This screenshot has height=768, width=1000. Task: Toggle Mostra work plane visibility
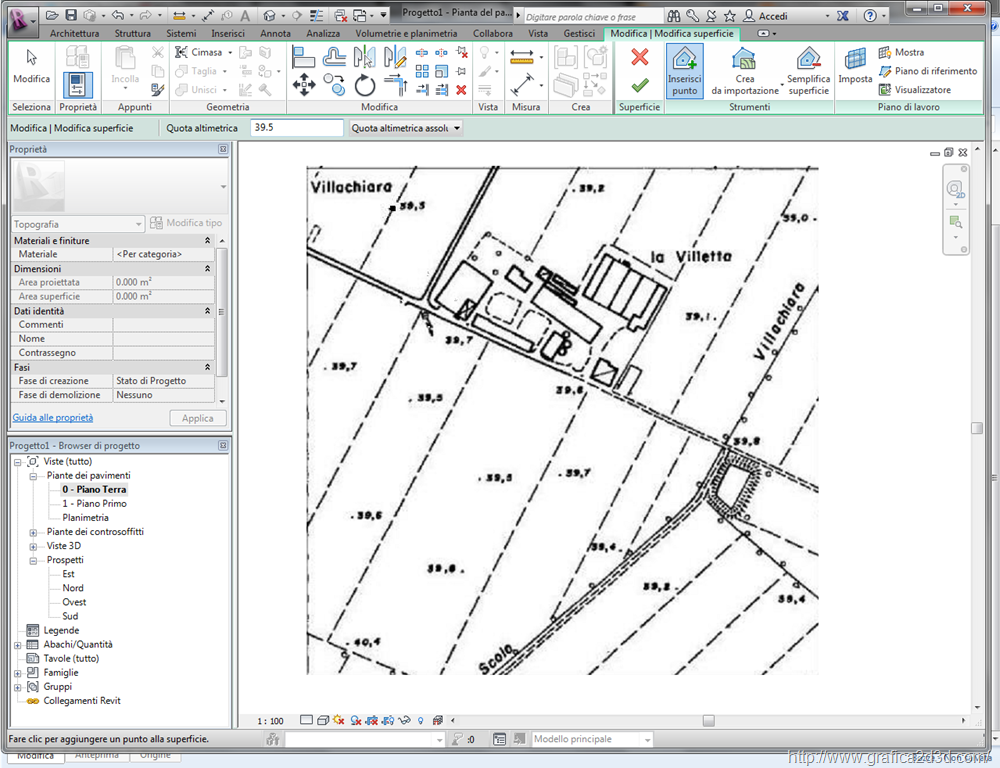click(x=900, y=52)
